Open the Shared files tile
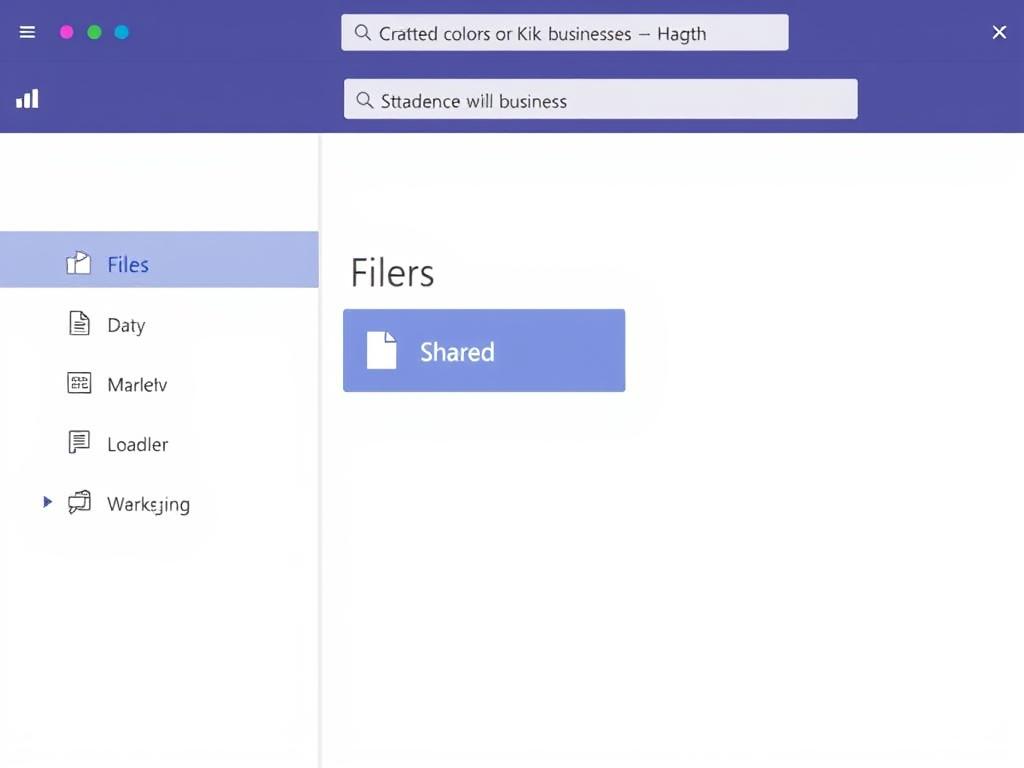 click(484, 351)
